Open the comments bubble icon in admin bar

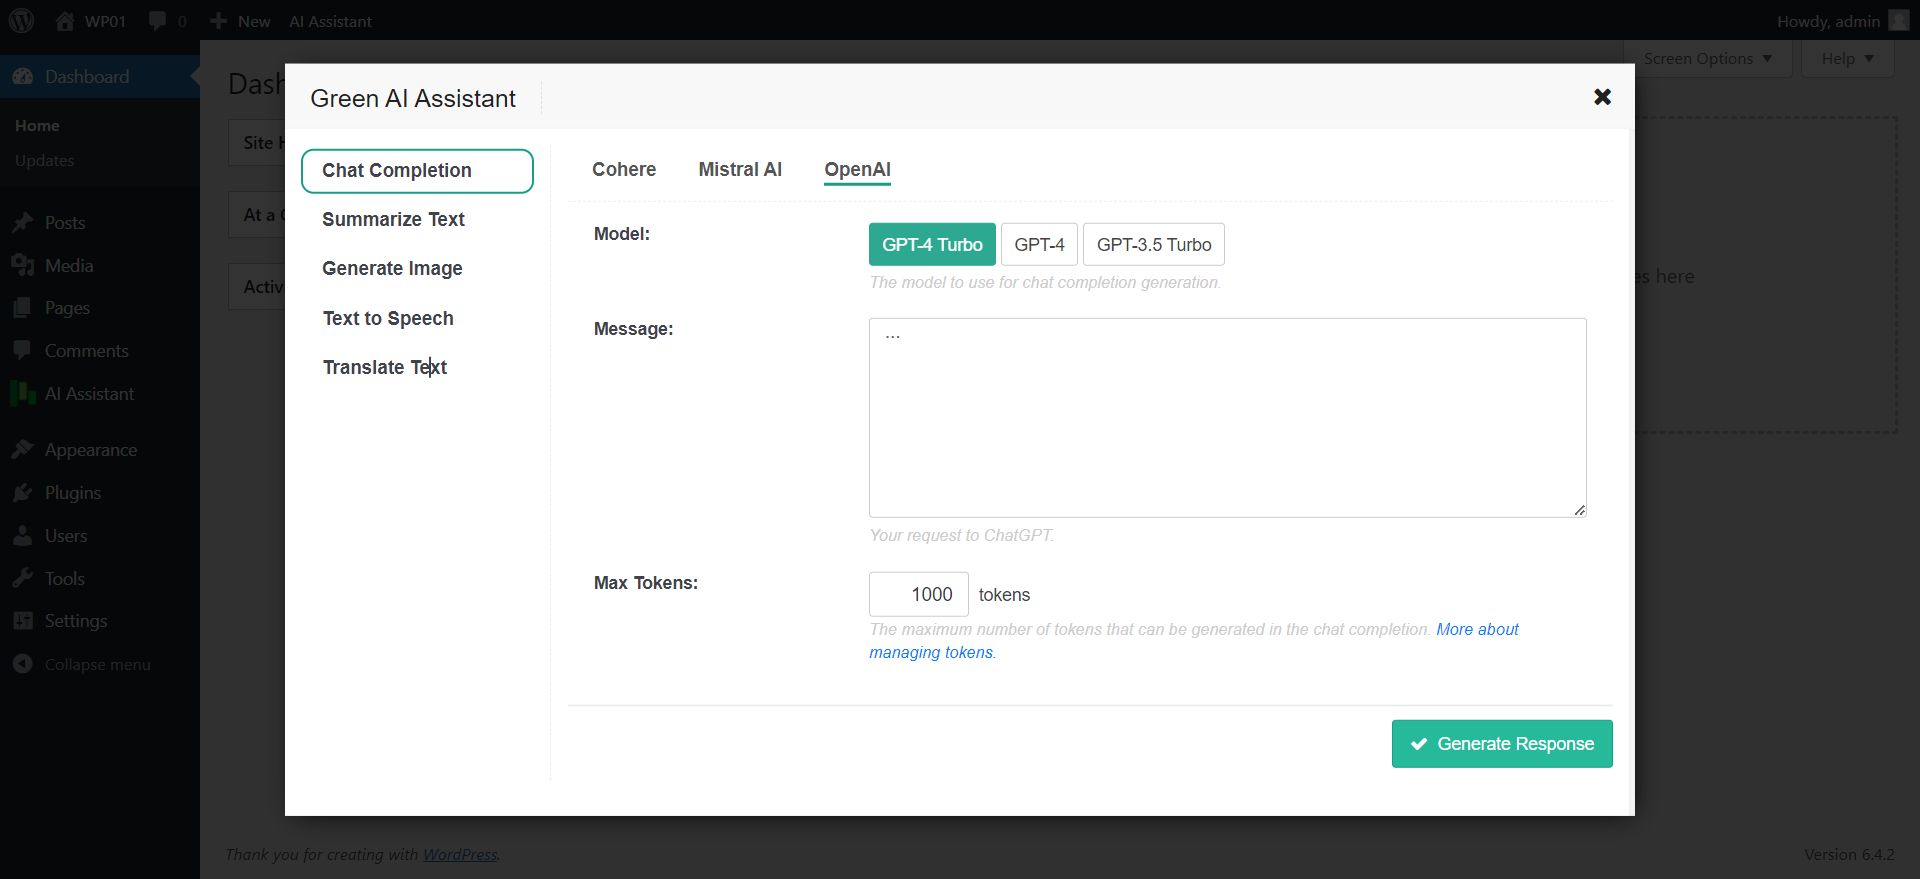coord(157,21)
